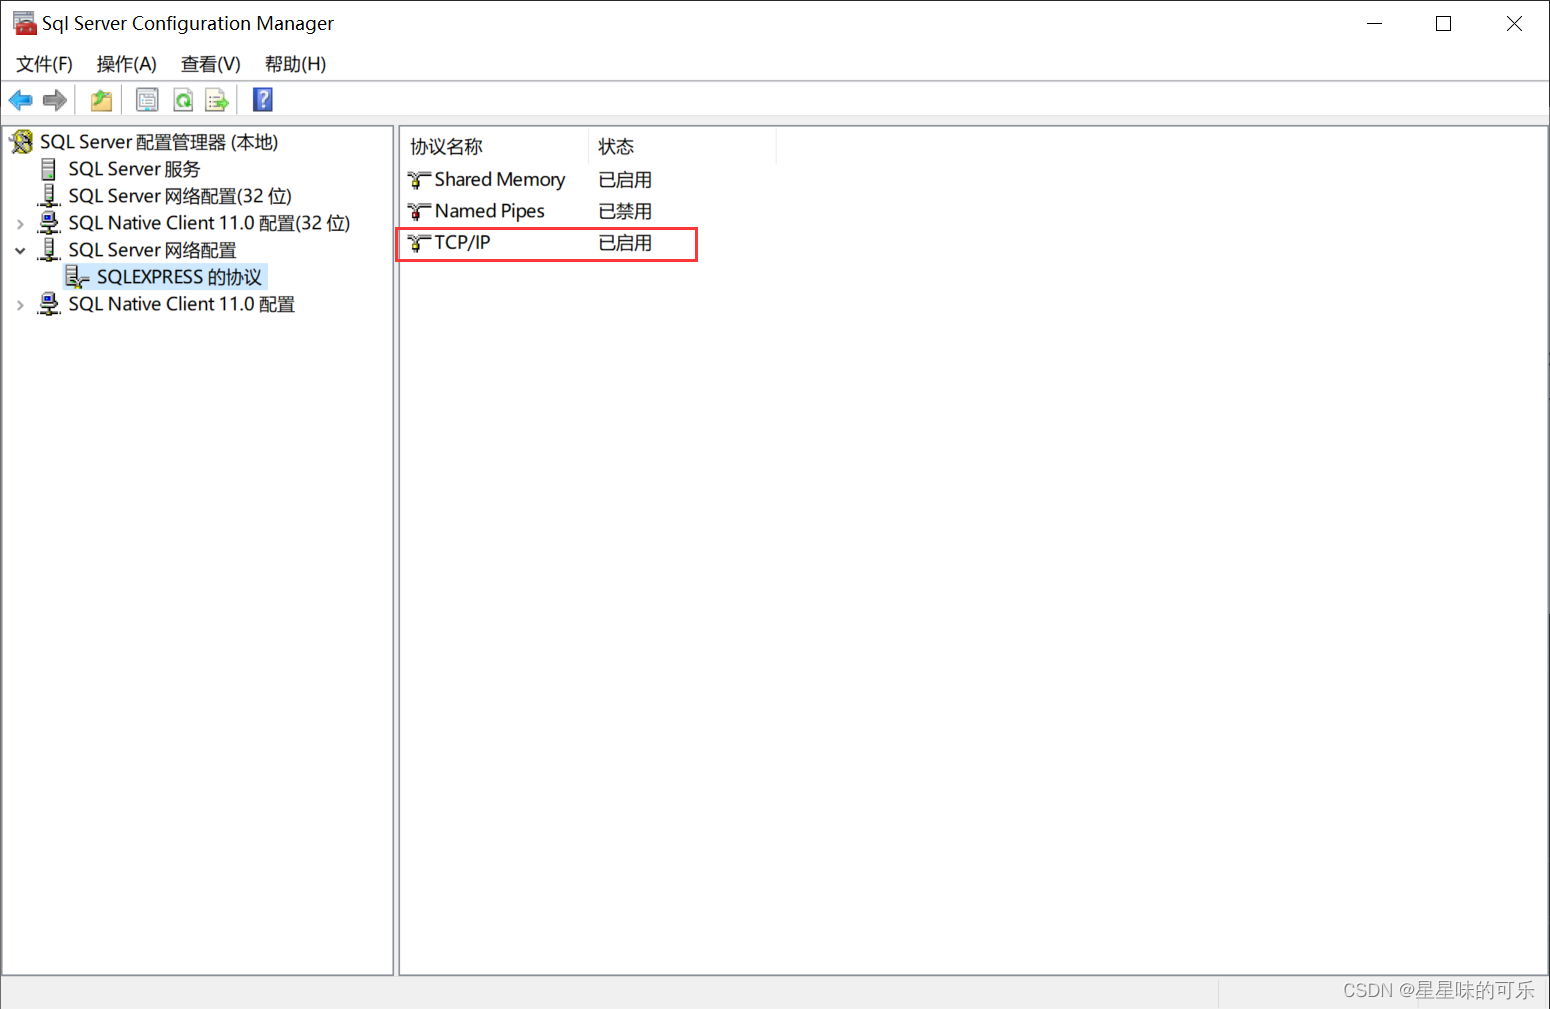Viewport: 1550px width, 1009px height.
Task: Close the Sql Server Configuration Manager window
Action: point(1514,23)
